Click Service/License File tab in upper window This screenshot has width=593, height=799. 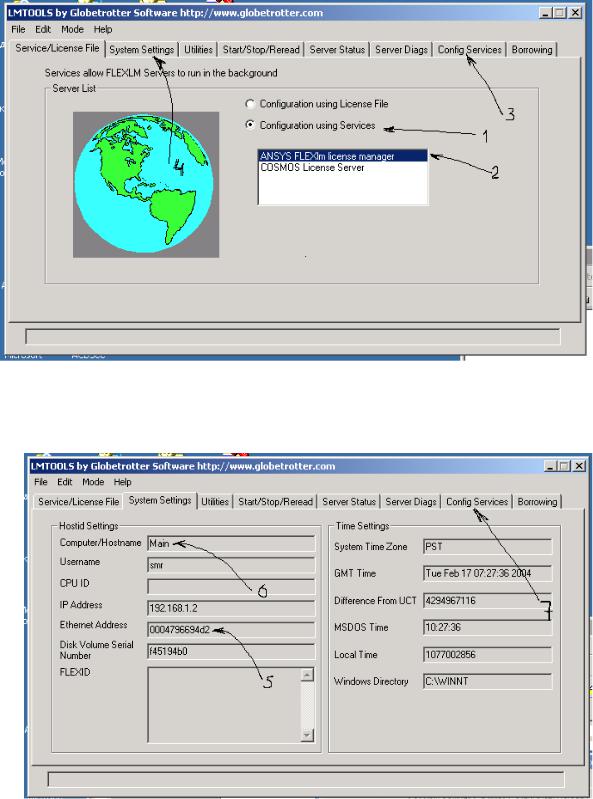(57, 48)
